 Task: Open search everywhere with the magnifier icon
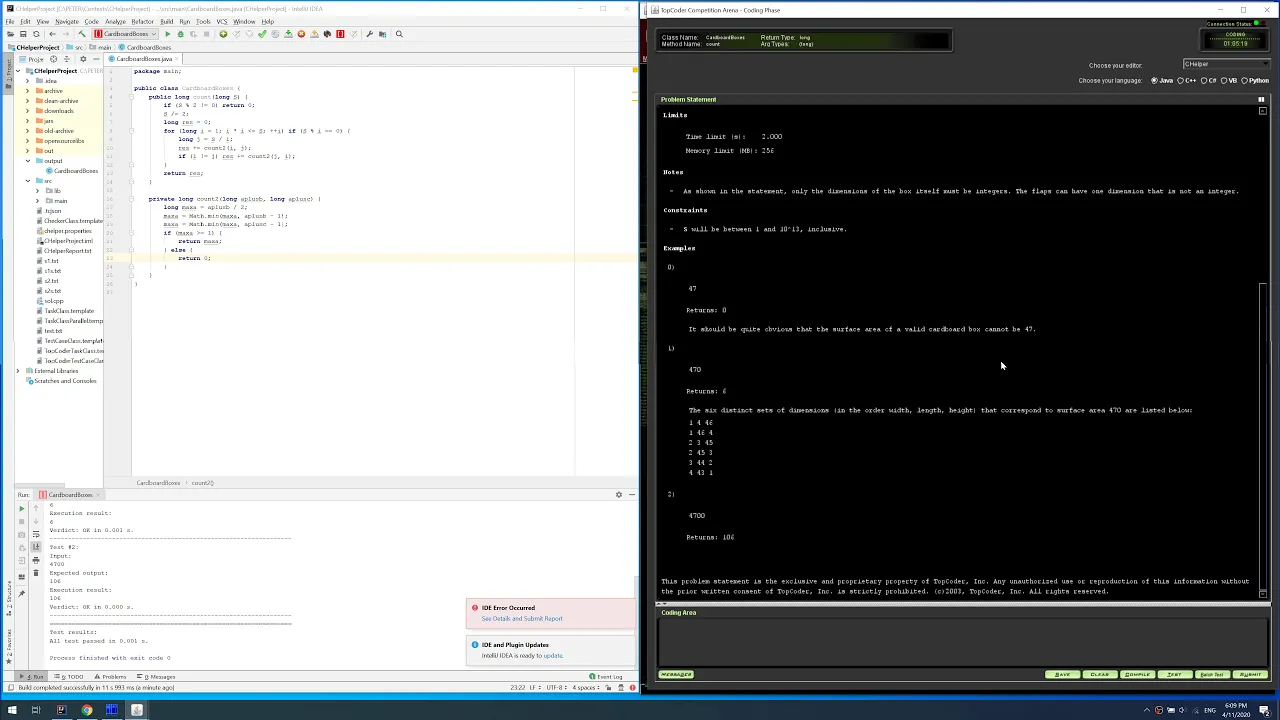(399, 34)
